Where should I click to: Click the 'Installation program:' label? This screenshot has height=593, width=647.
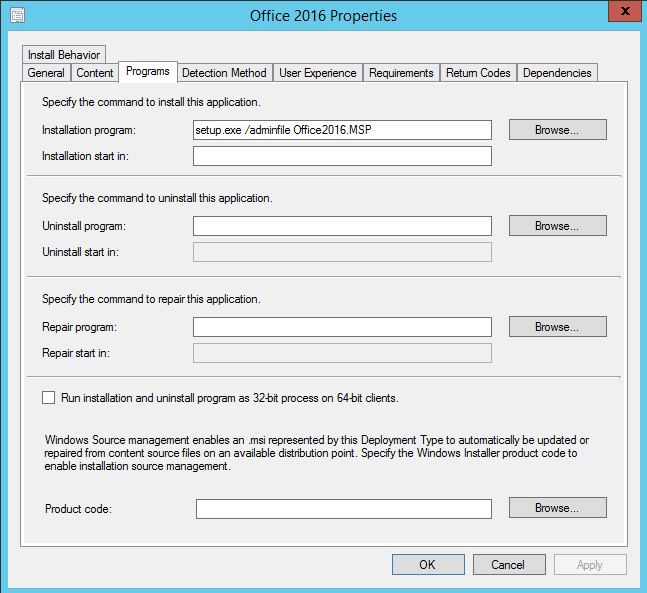[x=89, y=130]
